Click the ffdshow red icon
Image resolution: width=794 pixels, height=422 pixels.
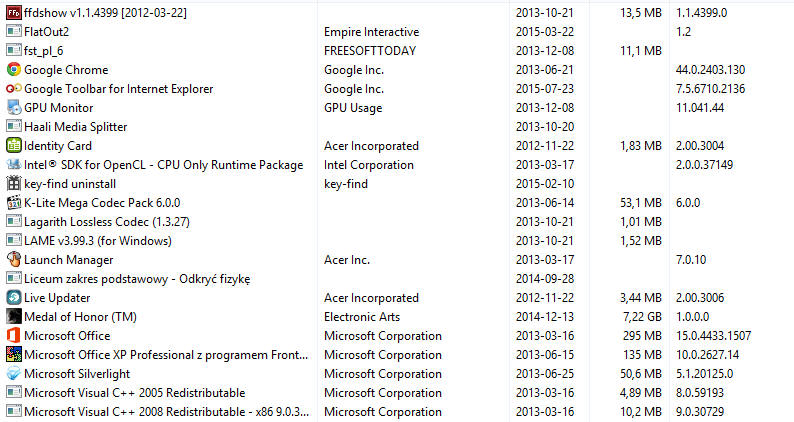tap(14, 13)
